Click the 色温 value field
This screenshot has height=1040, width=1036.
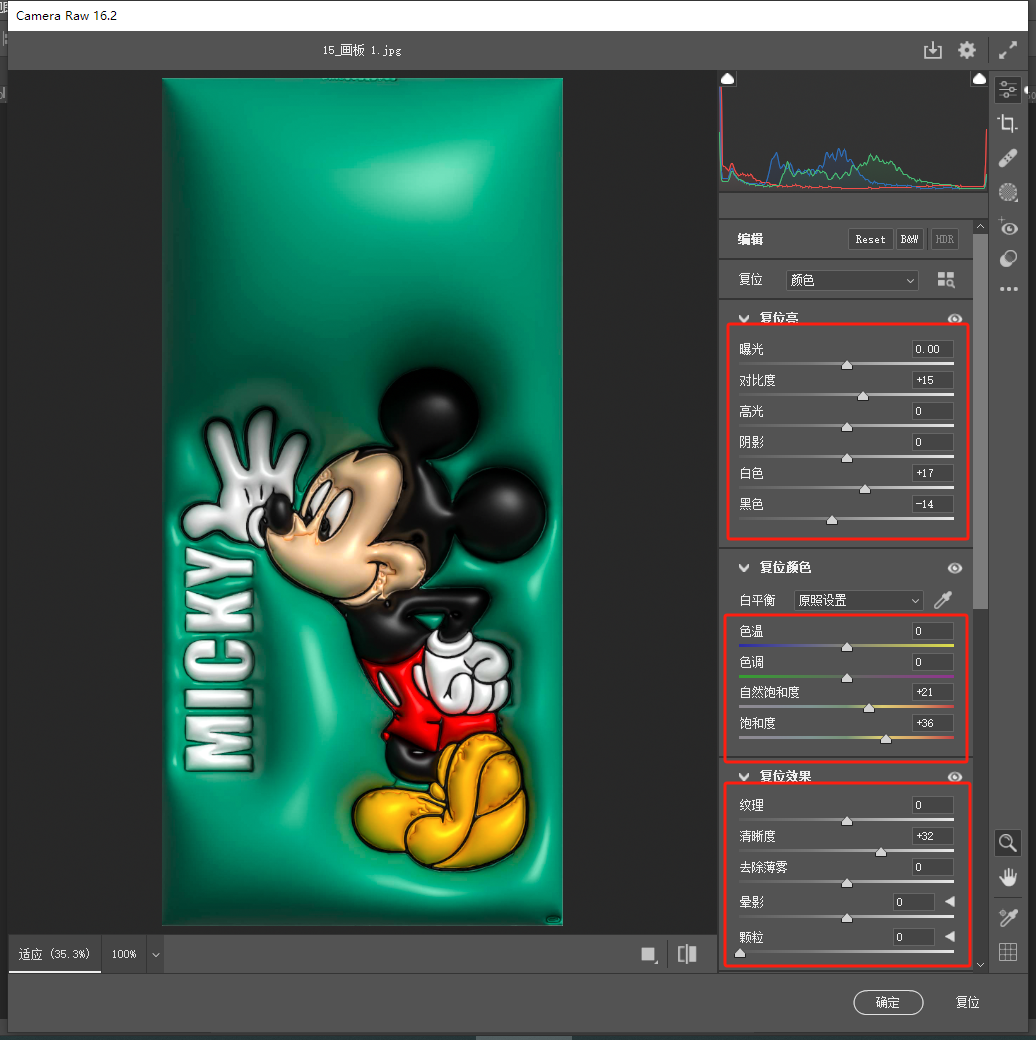click(933, 631)
